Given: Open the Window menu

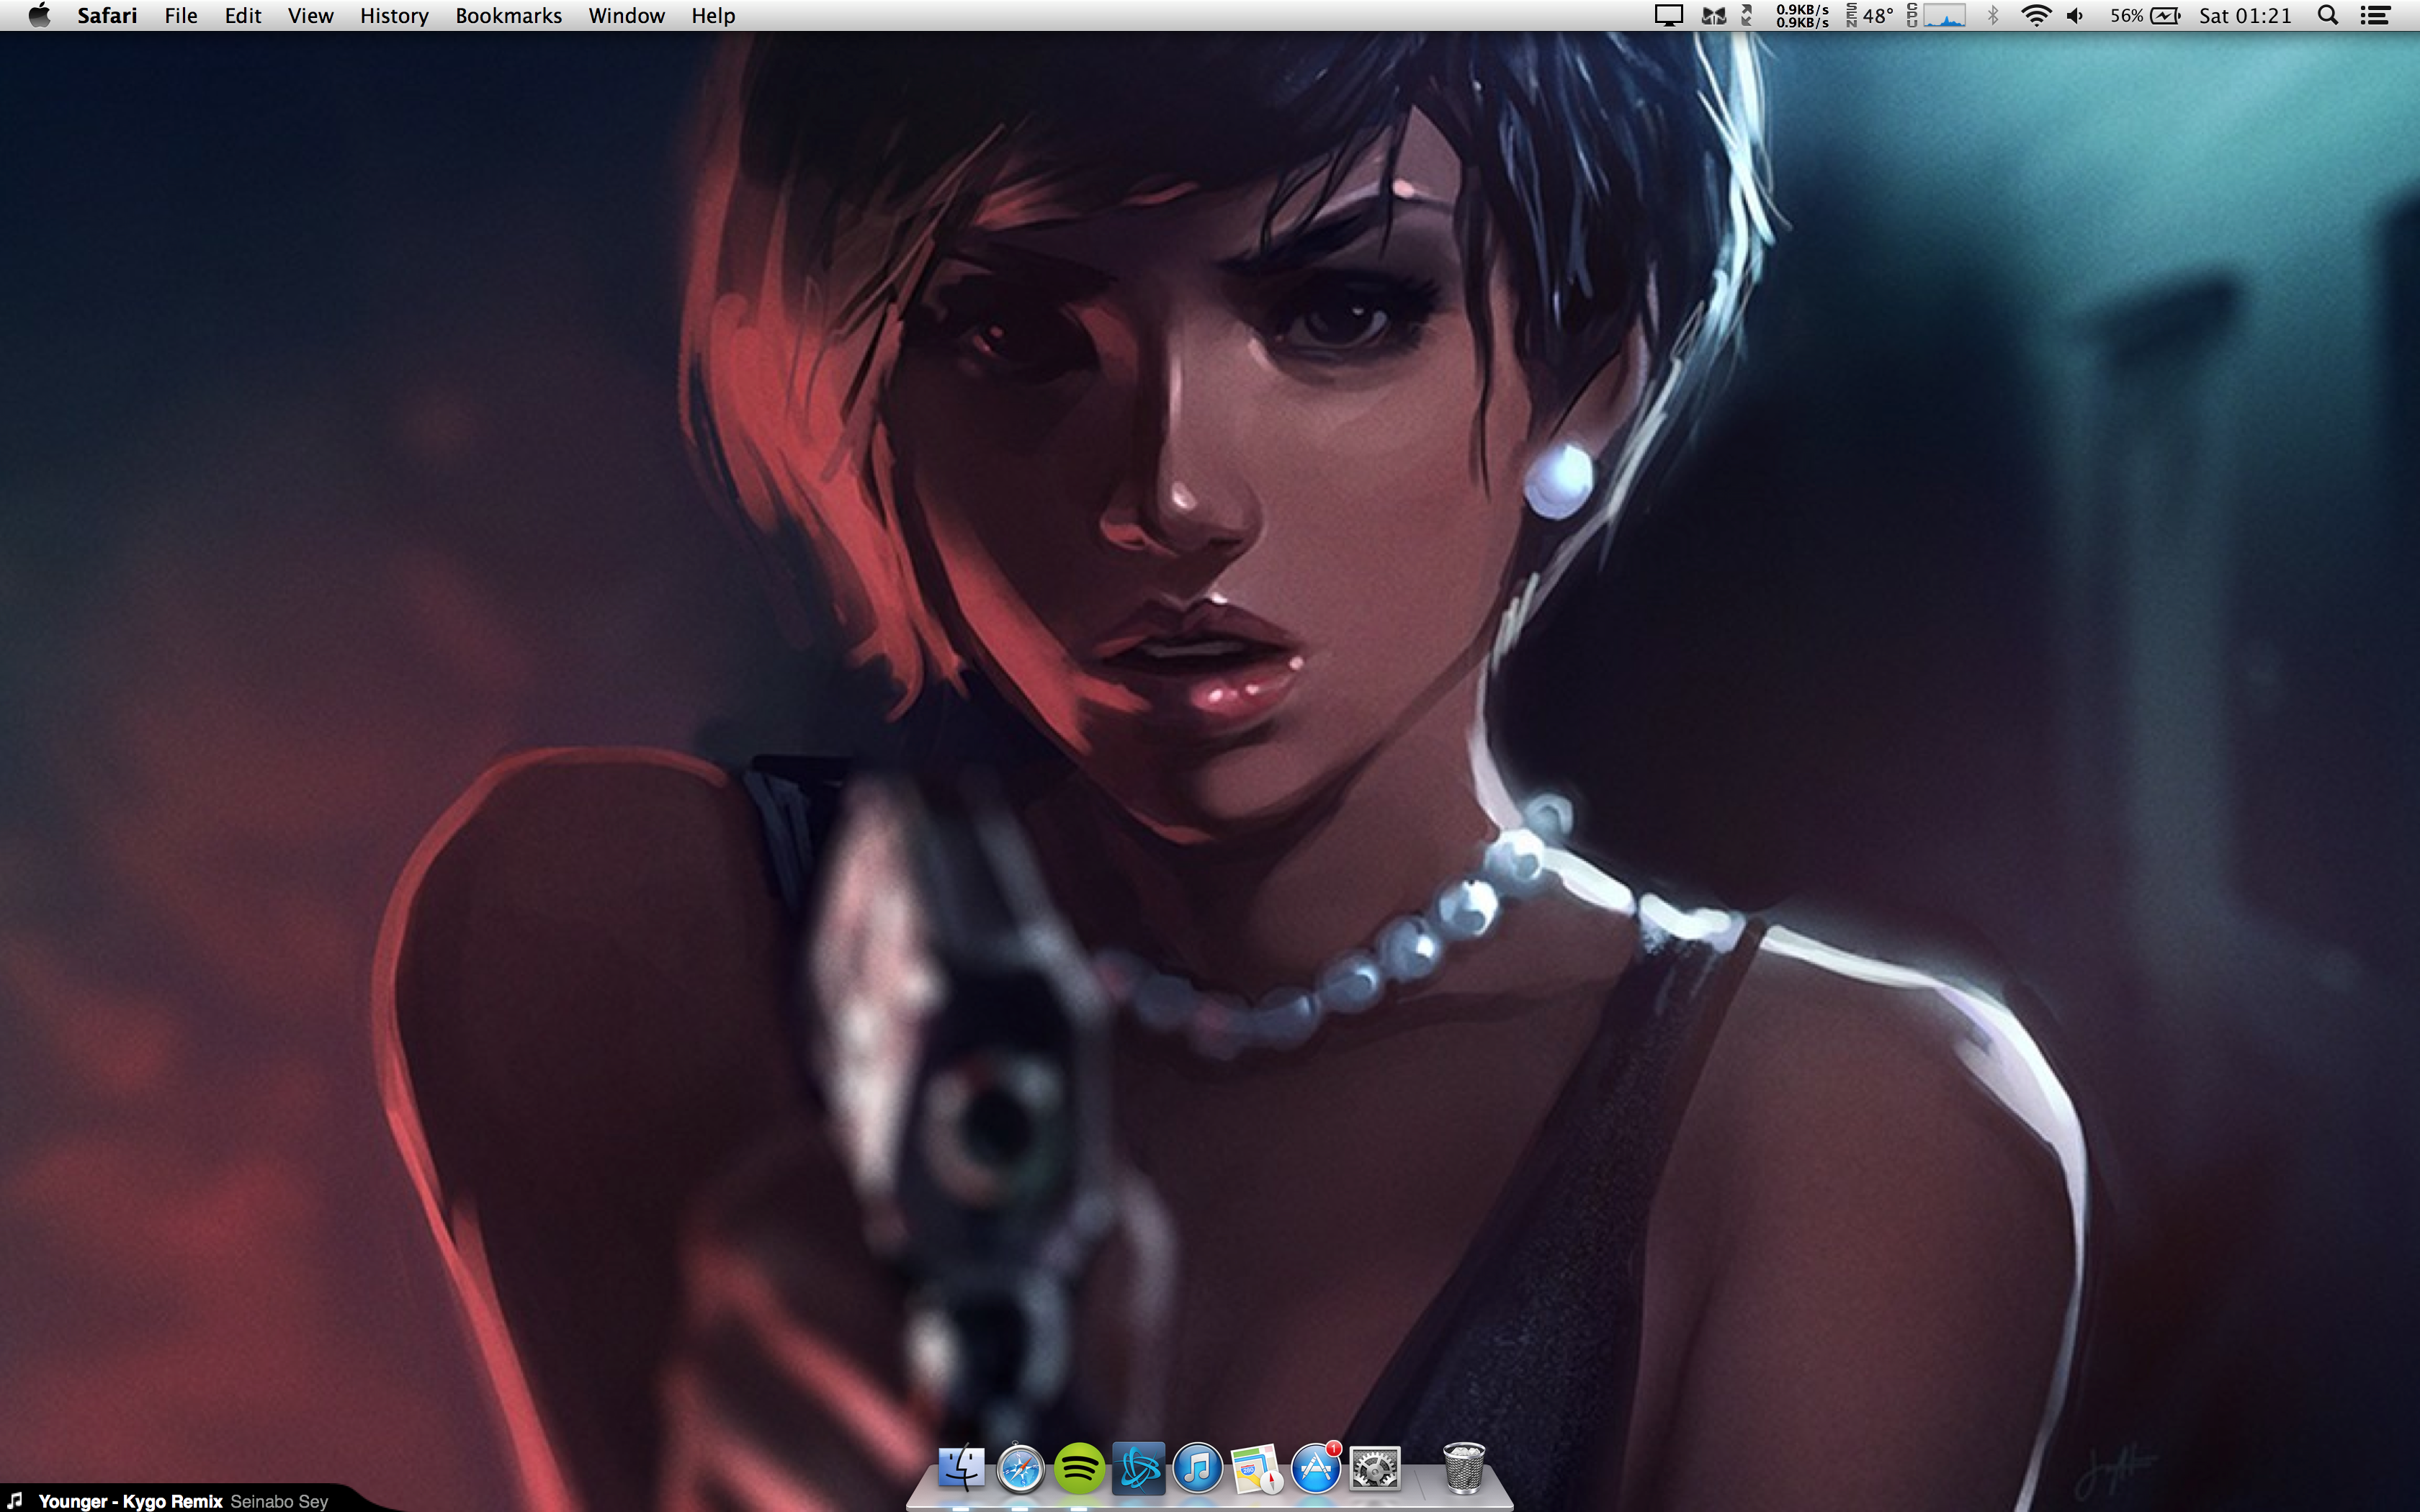Looking at the screenshot, I should 626,16.
